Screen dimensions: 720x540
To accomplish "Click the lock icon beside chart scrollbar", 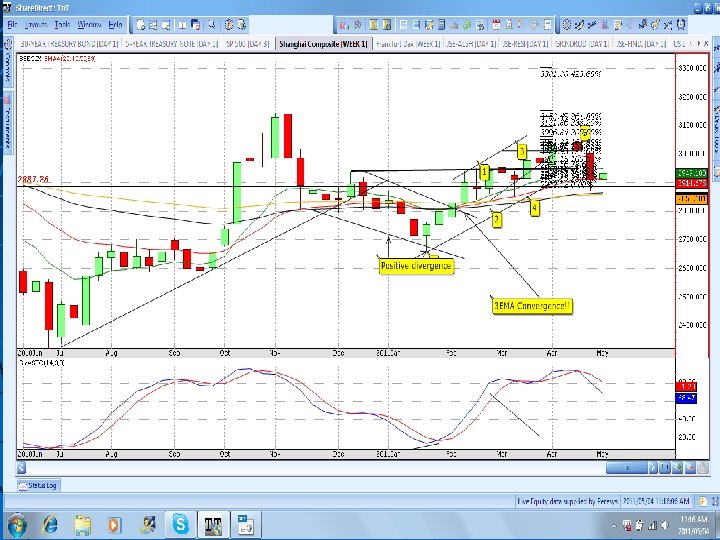I will pyautogui.click(x=703, y=468).
